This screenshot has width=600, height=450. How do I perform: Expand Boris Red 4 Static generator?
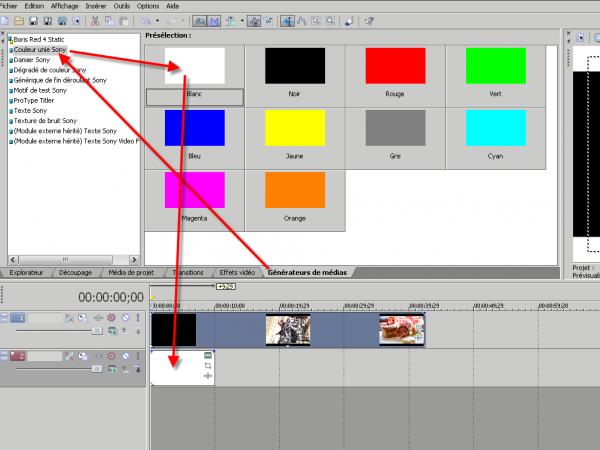pyautogui.click(x=9, y=39)
